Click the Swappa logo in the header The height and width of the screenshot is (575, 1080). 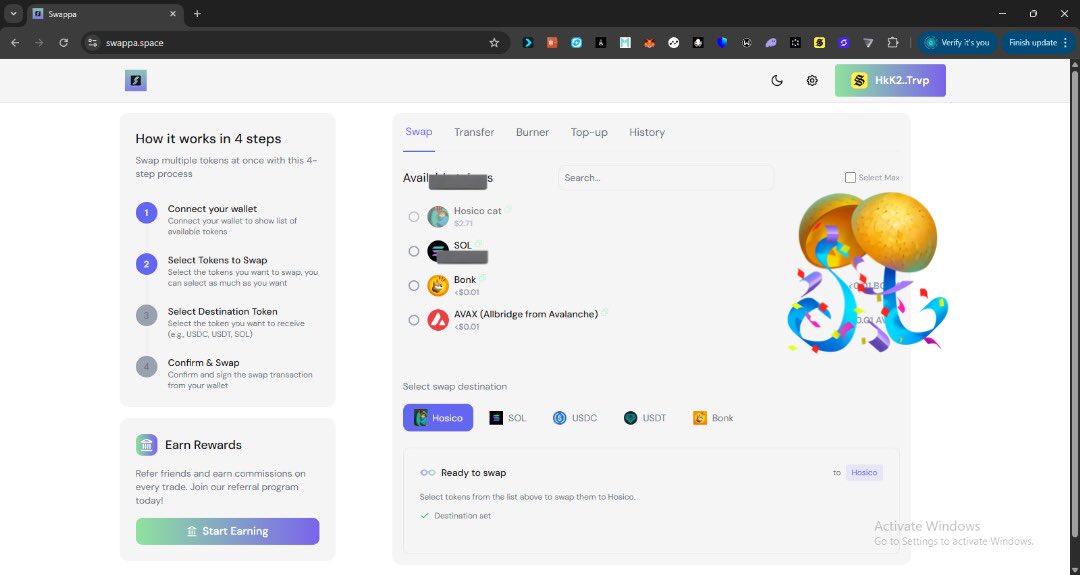(136, 81)
